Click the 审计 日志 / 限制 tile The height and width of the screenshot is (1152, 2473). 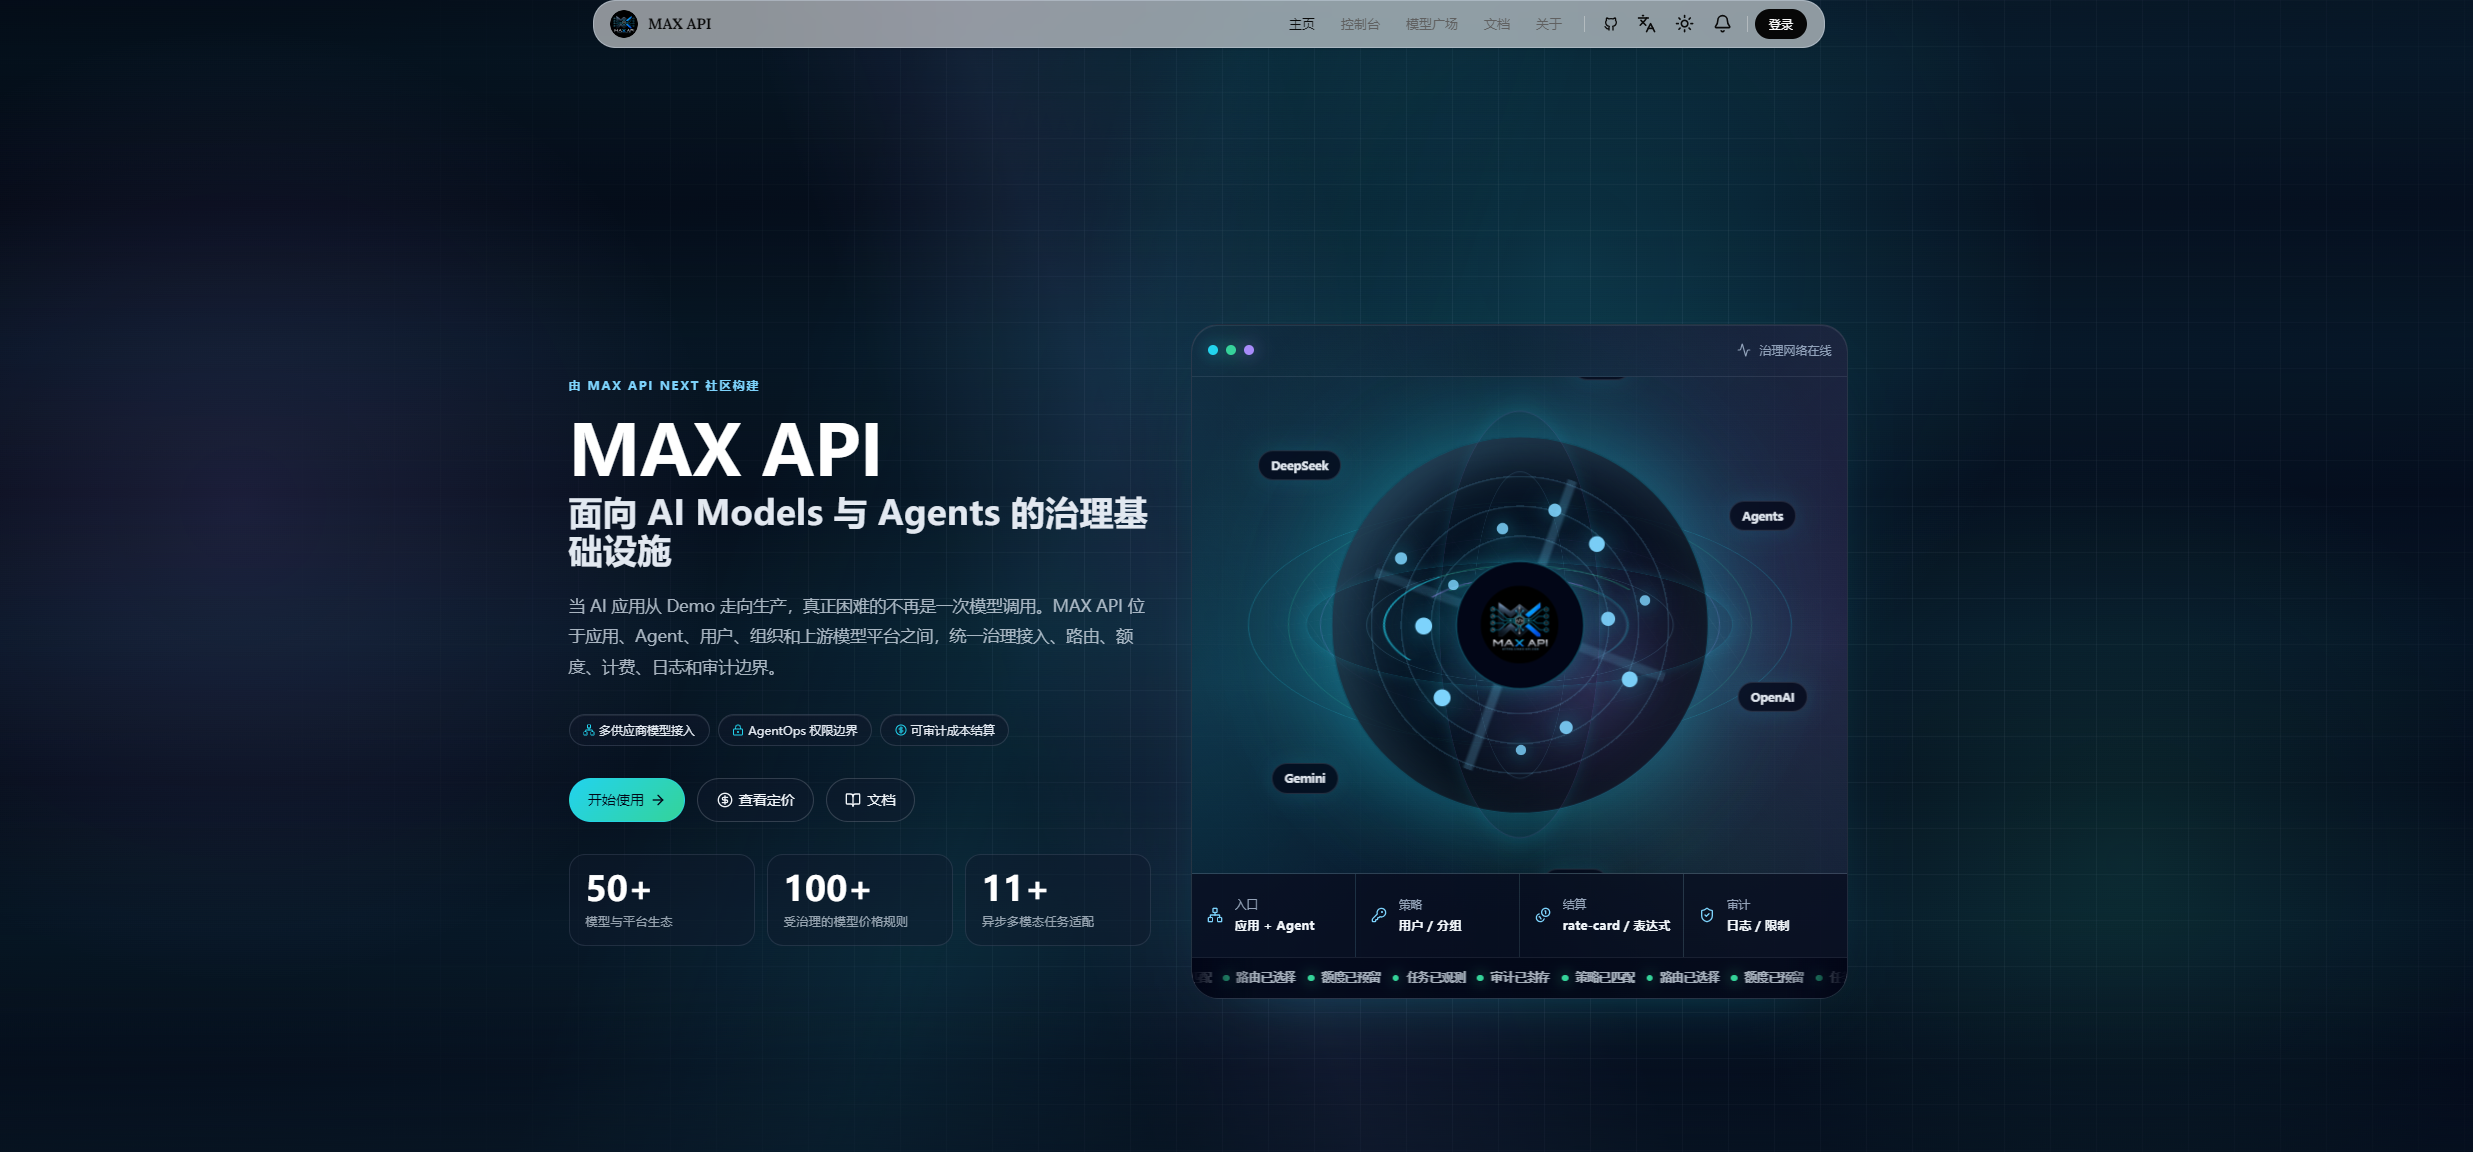(x=1765, y=915)
